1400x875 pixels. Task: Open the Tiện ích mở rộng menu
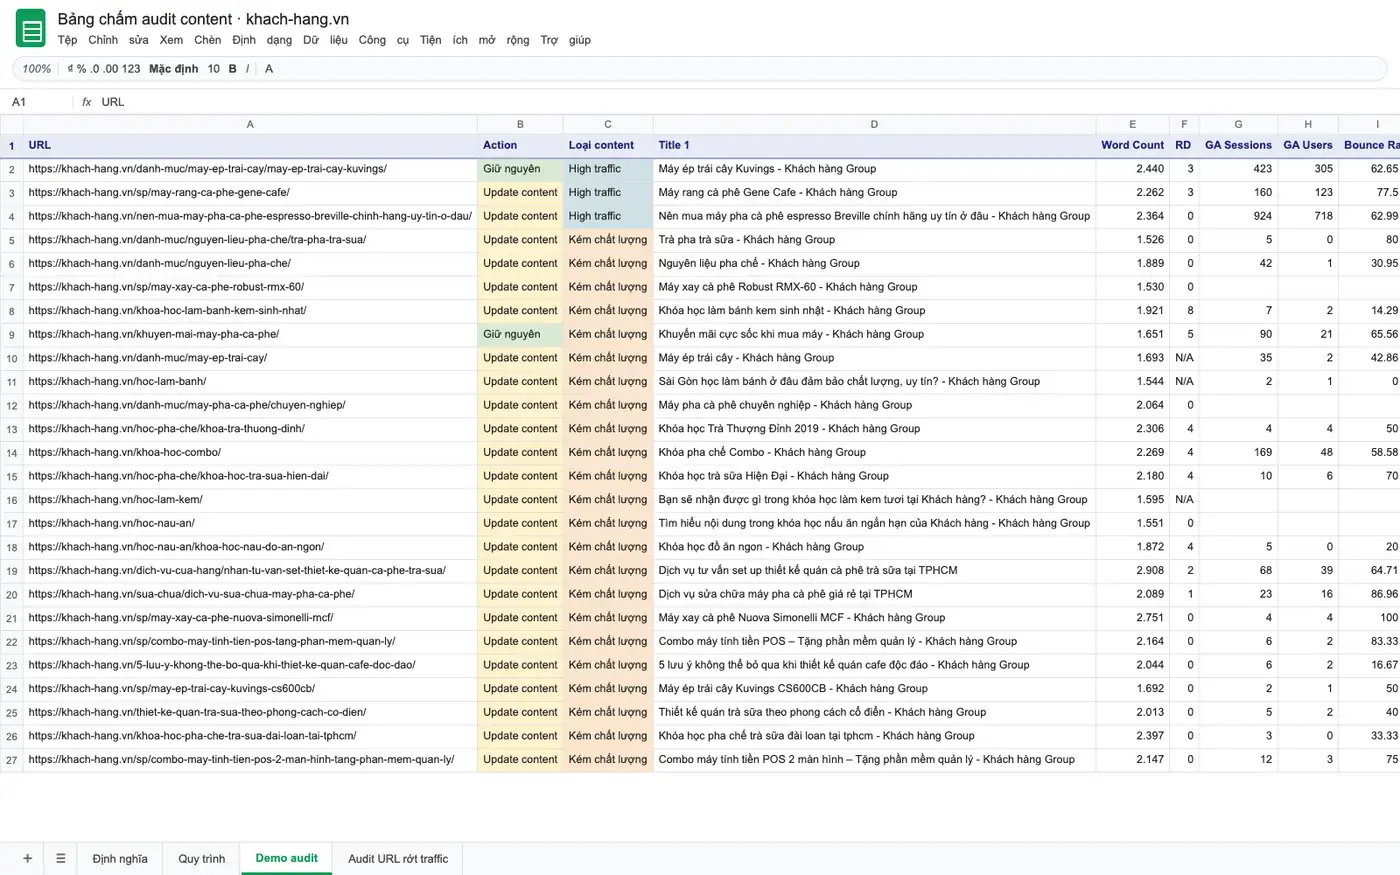point(475,40)
